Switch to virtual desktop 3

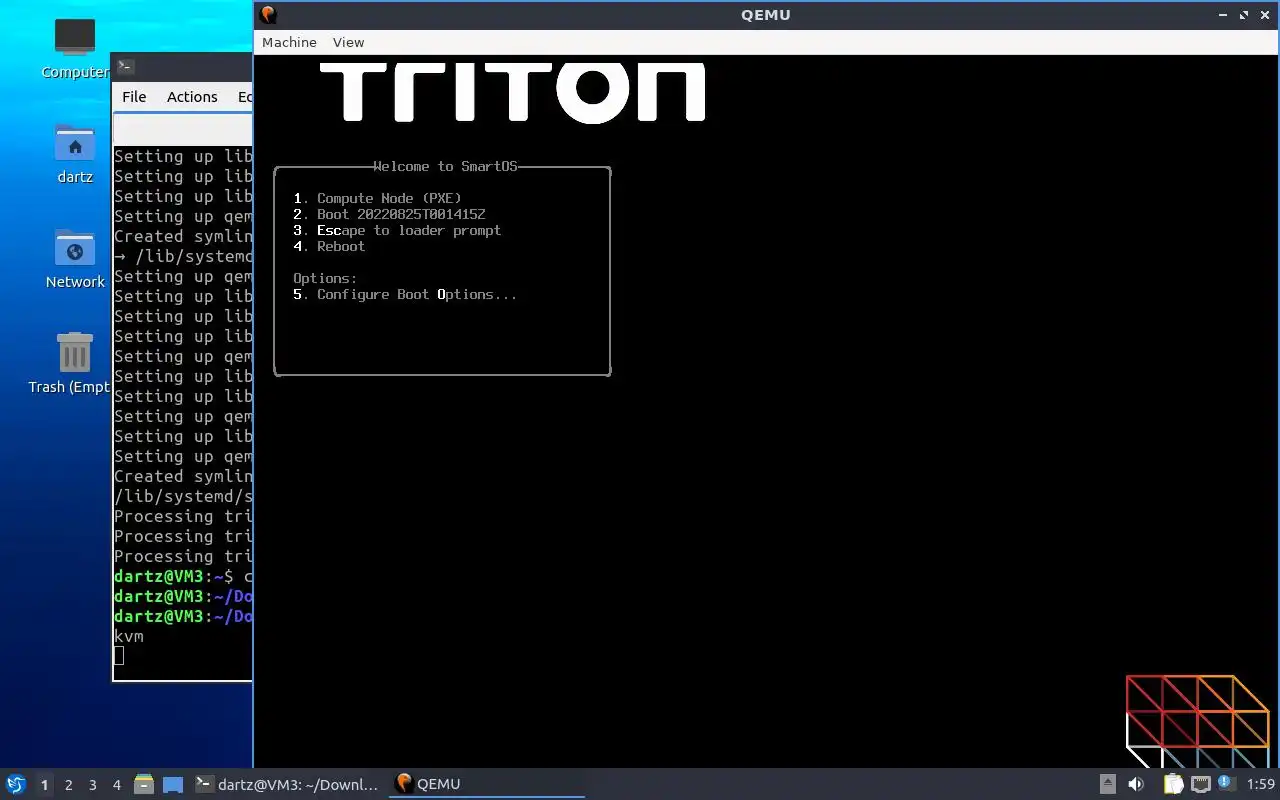pyautogui.click(x=92, y=785)
